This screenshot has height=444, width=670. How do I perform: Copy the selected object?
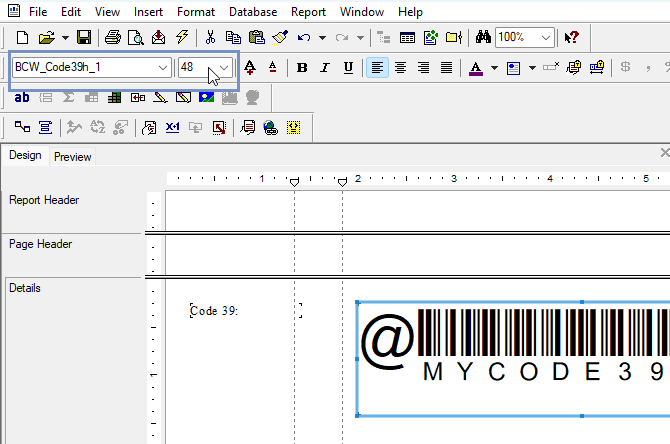coord(233,38)
